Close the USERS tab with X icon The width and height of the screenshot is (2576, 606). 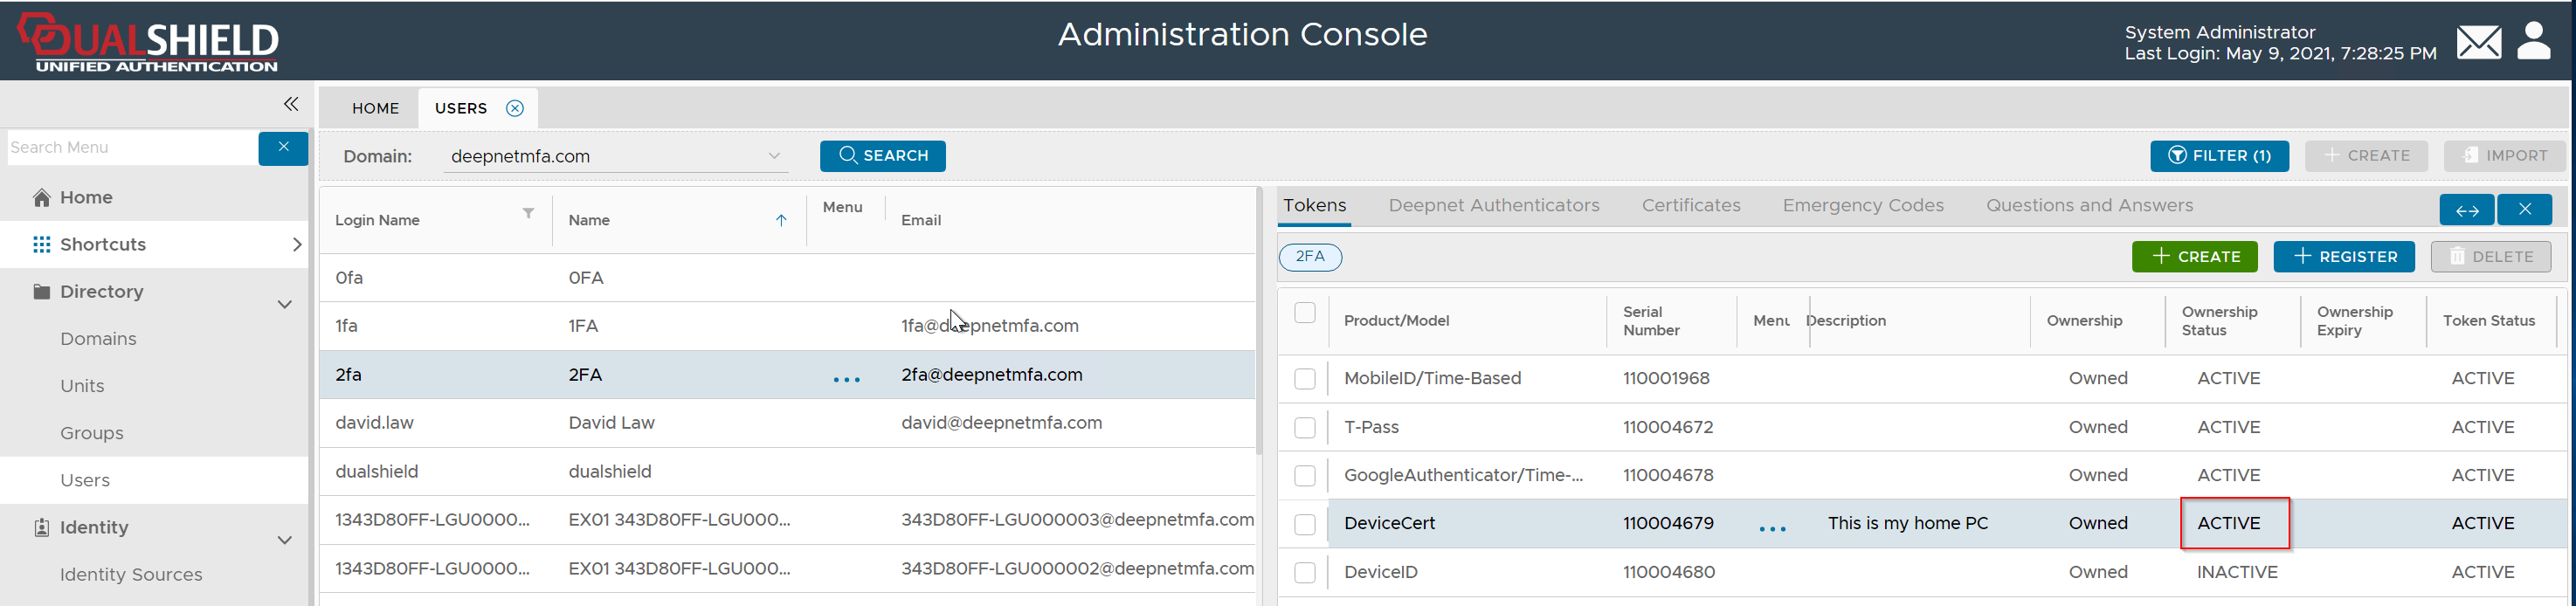tap(514, 108)
